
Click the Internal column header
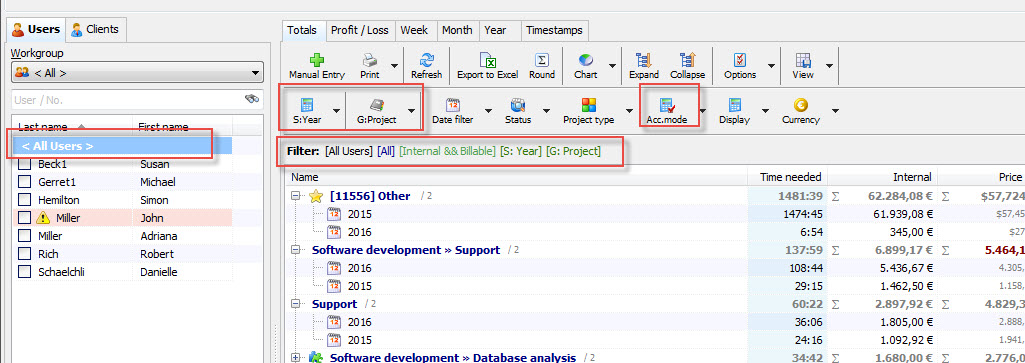[x=882, y=177]
